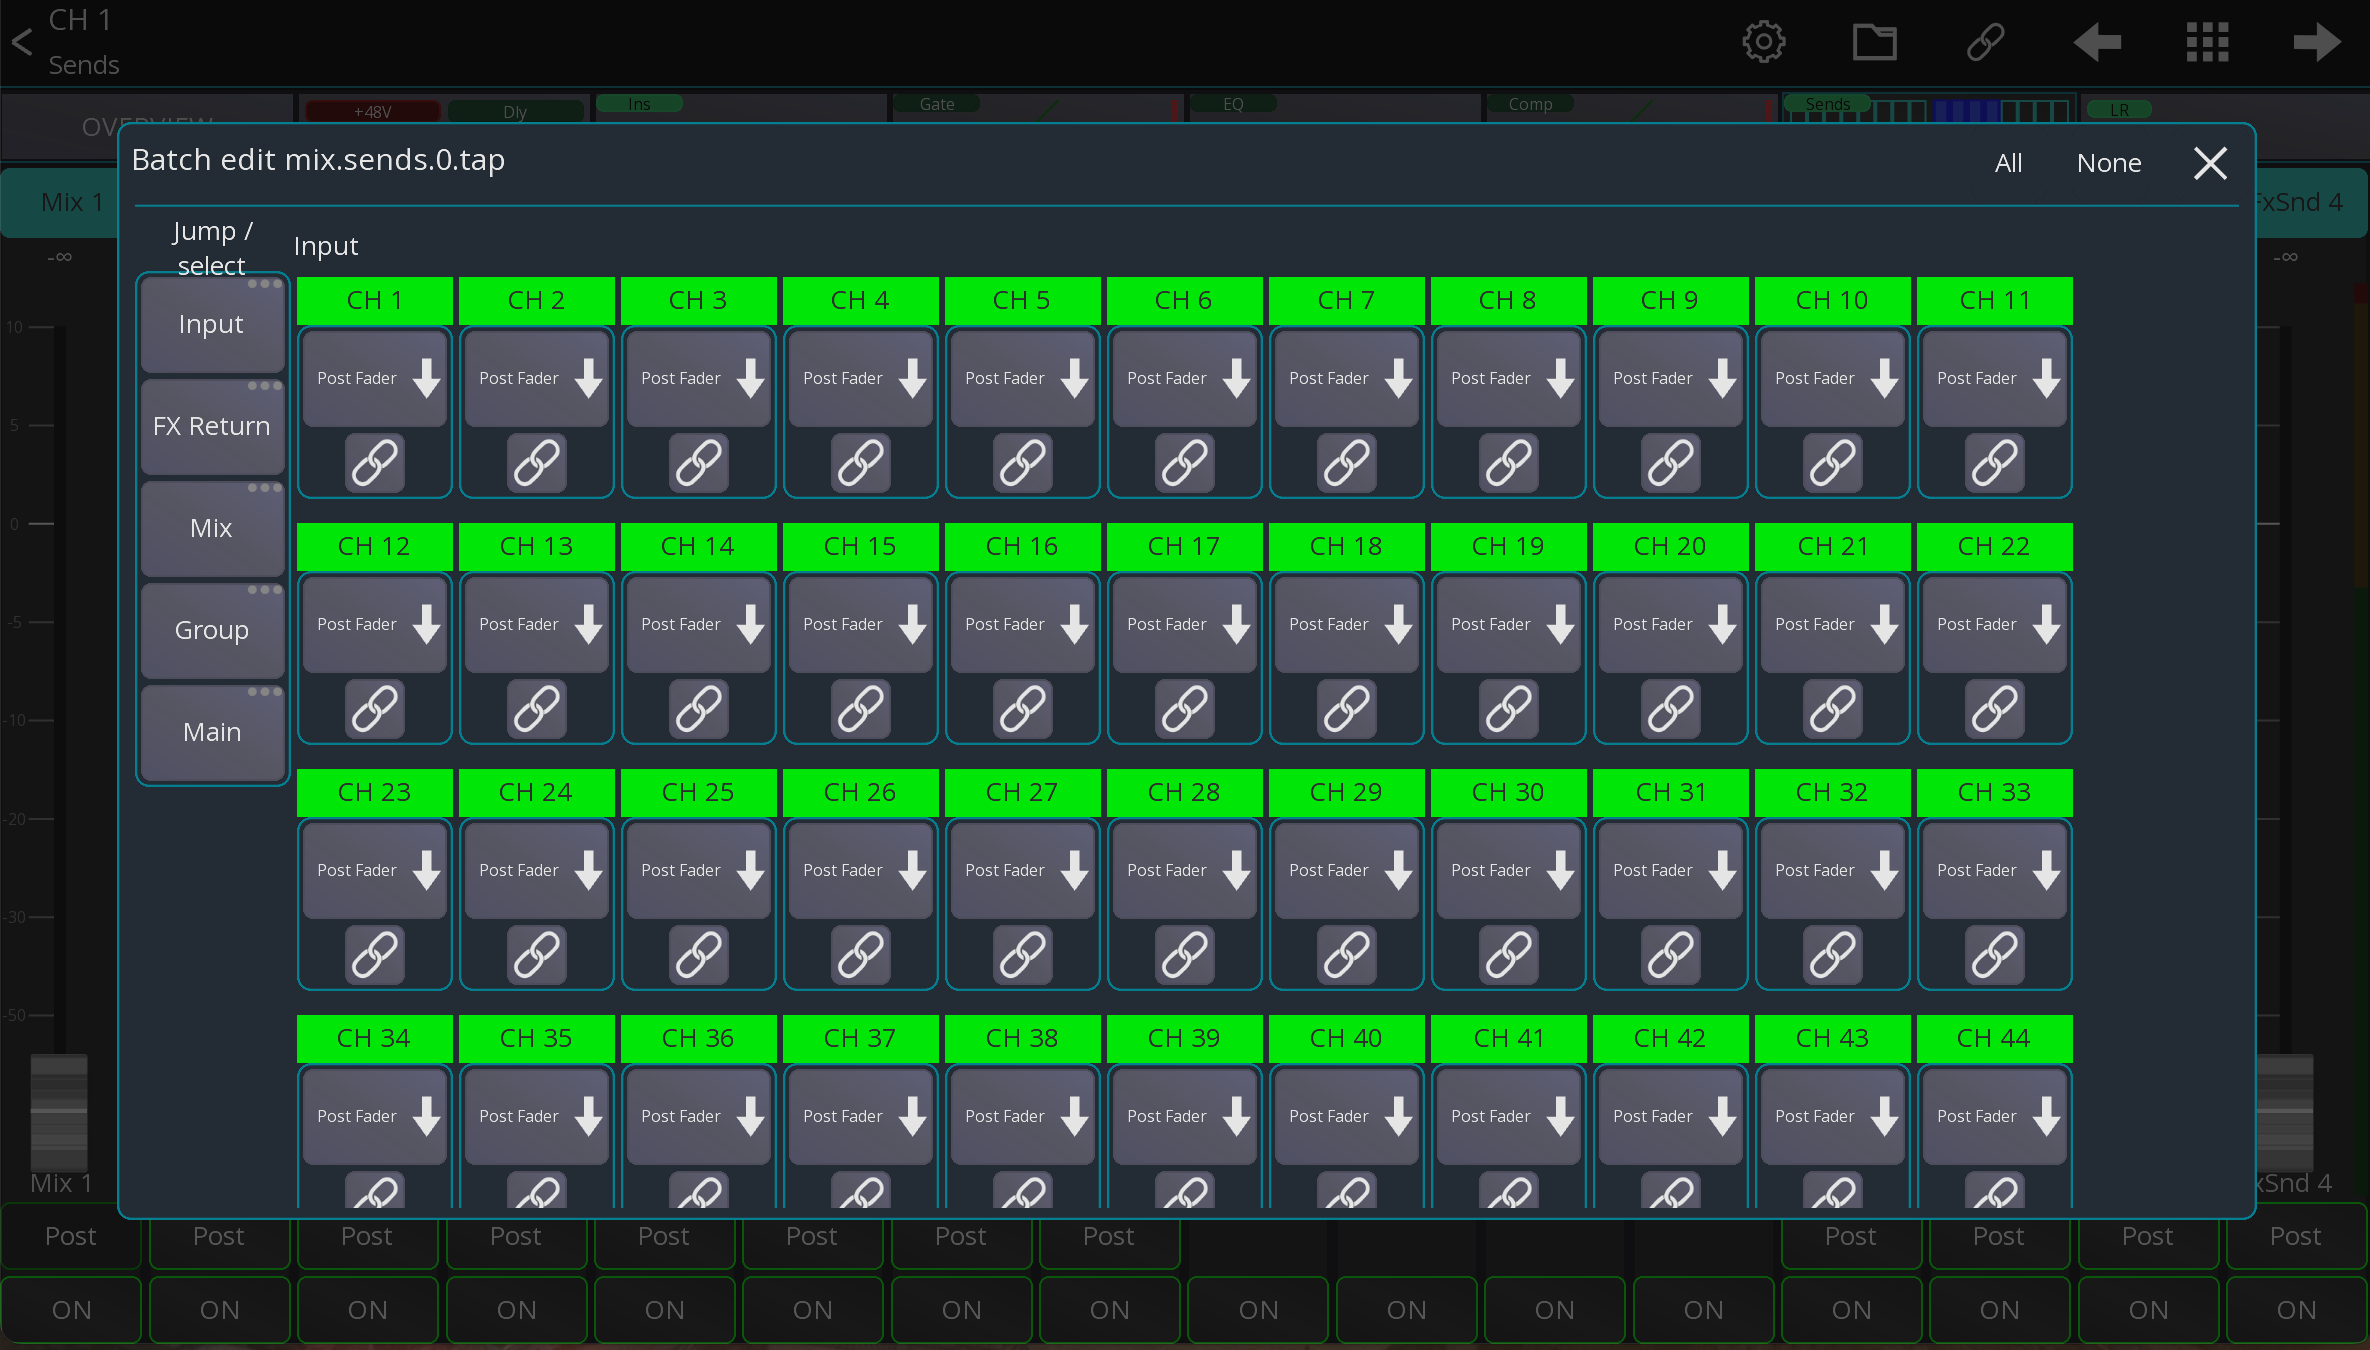Toggle selection of CH 21 header
This screenshot has width=2370, height=1350.
[1833, 547]
